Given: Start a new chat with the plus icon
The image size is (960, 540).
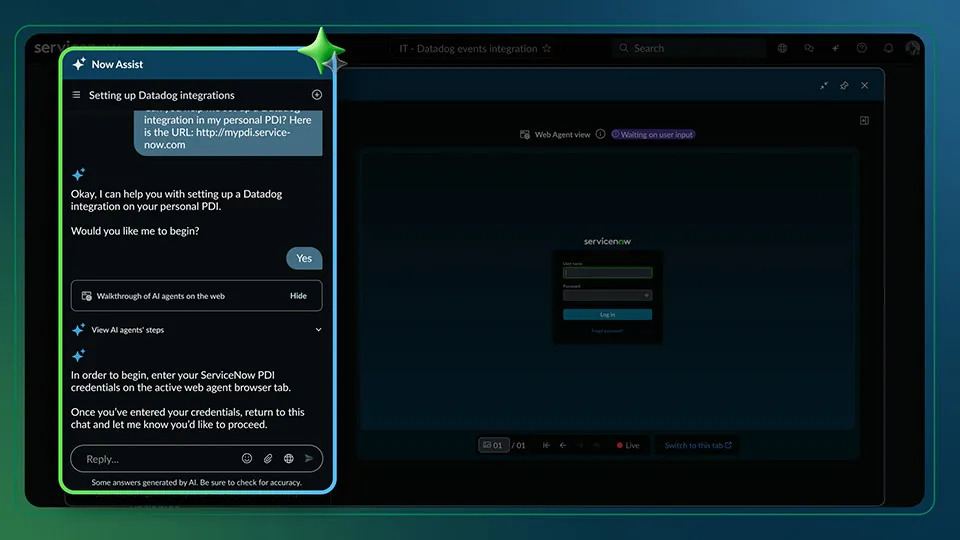Looking at the screenshot, I should [317, 95].
